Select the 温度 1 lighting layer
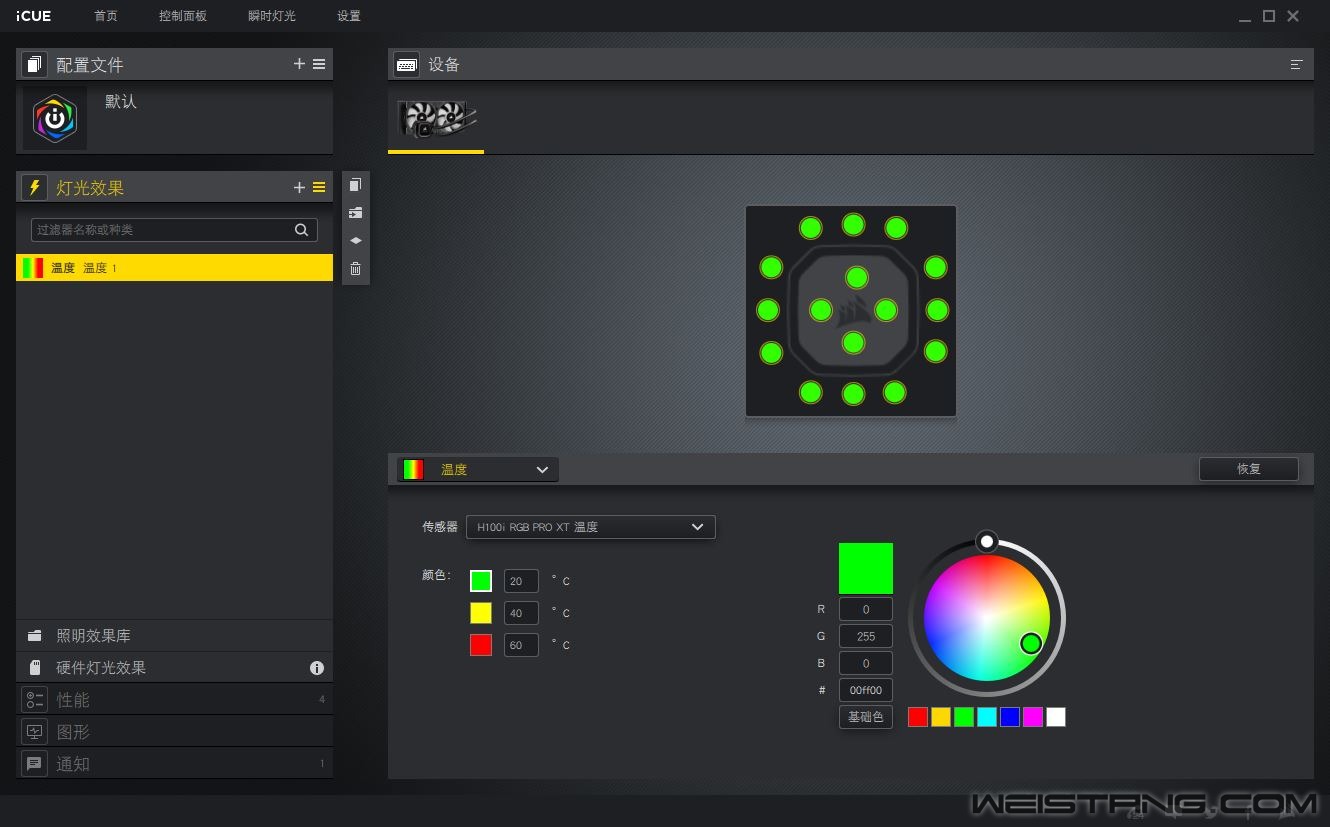 pos(174,268)
